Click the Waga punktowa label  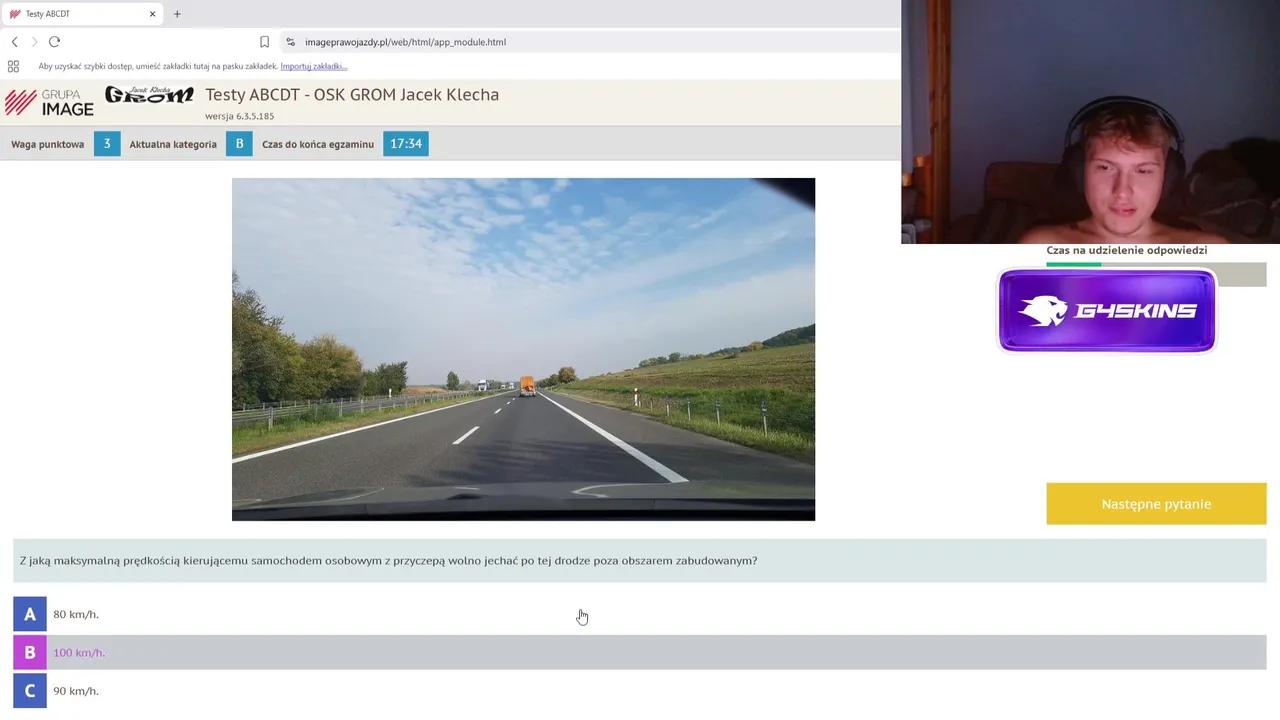[x=48, y=144]
